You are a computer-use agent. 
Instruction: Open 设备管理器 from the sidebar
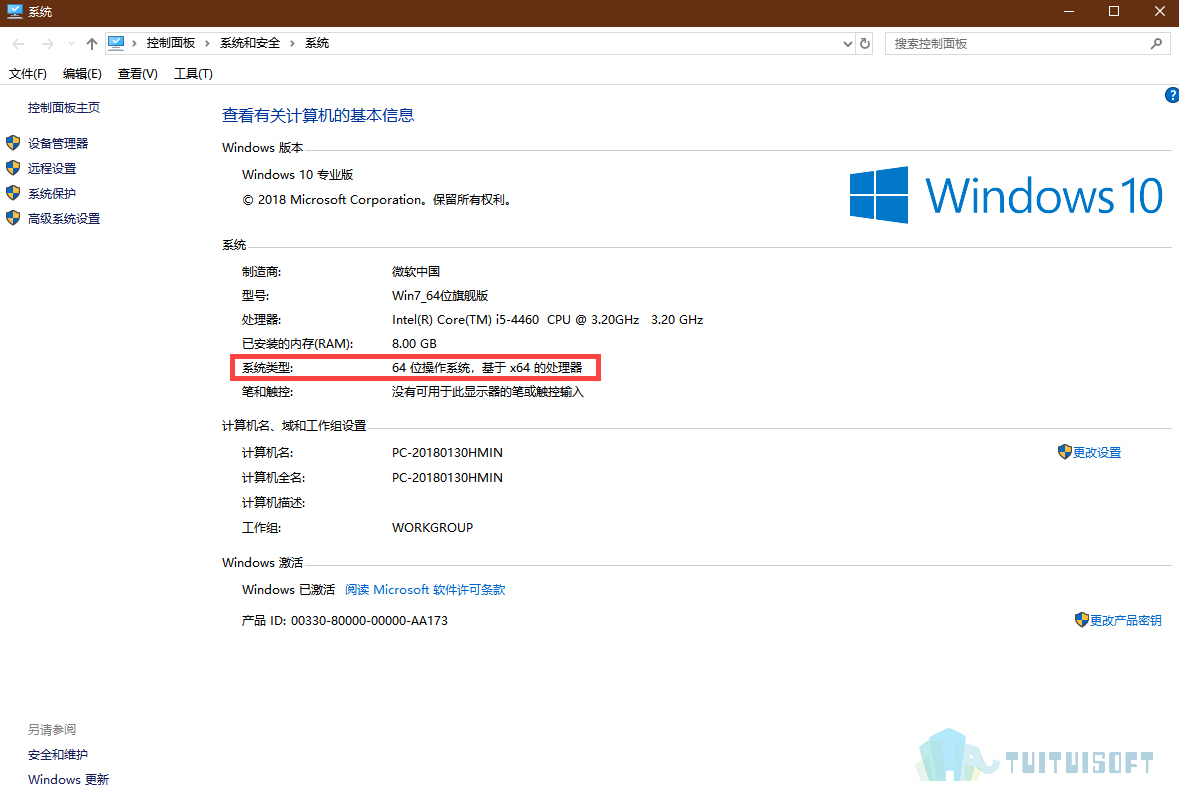[x=58, y=144]
